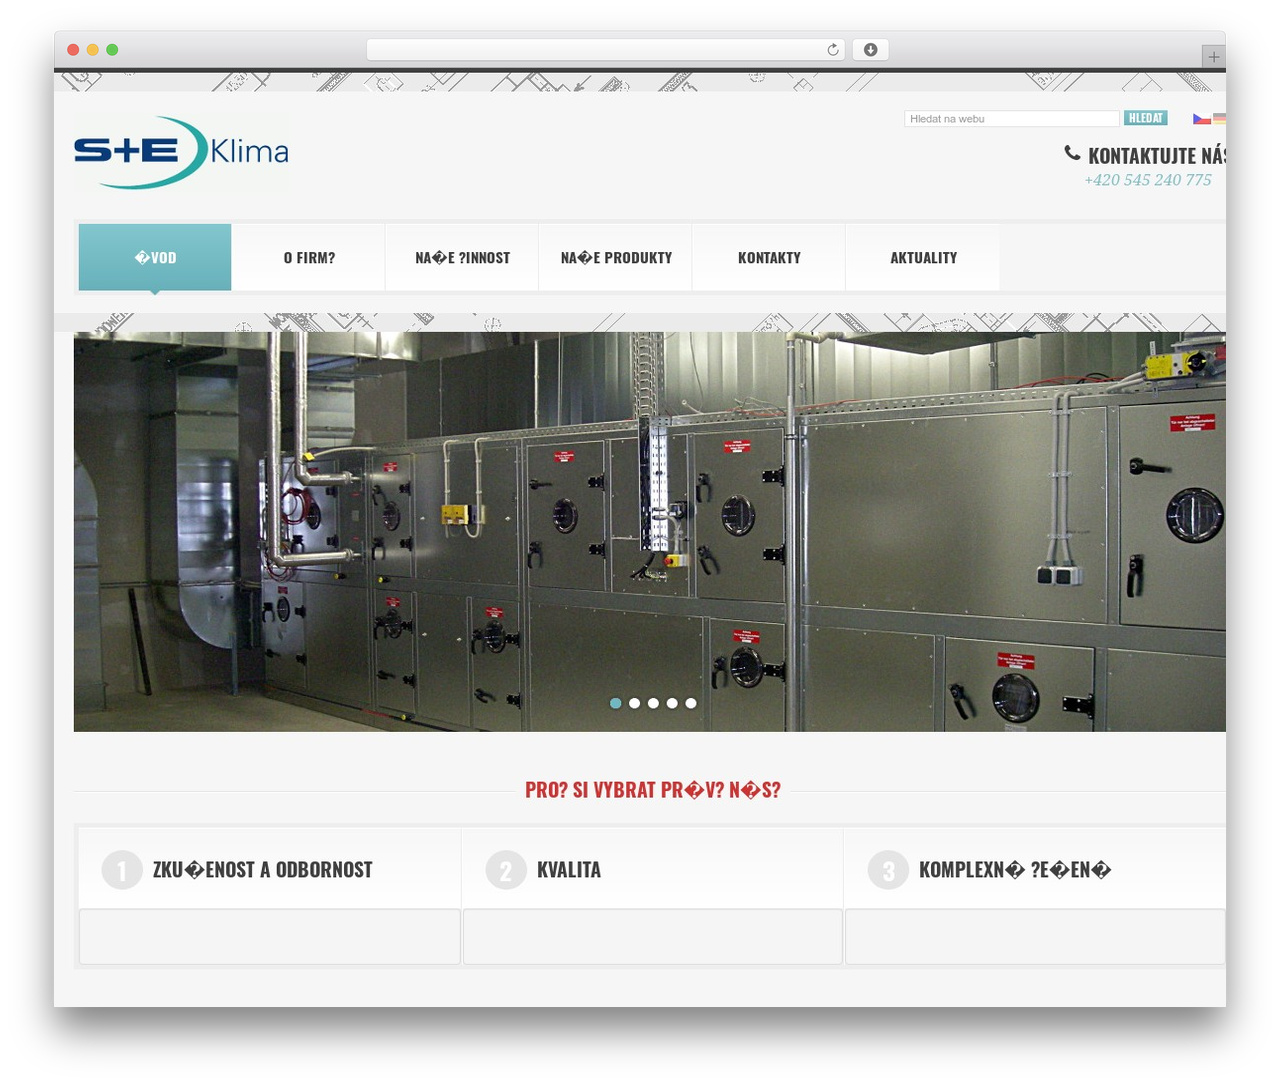The width and height of the screenshot is (1280, 1084).
Task: Select the fifth slider dot
Action: 691,703
